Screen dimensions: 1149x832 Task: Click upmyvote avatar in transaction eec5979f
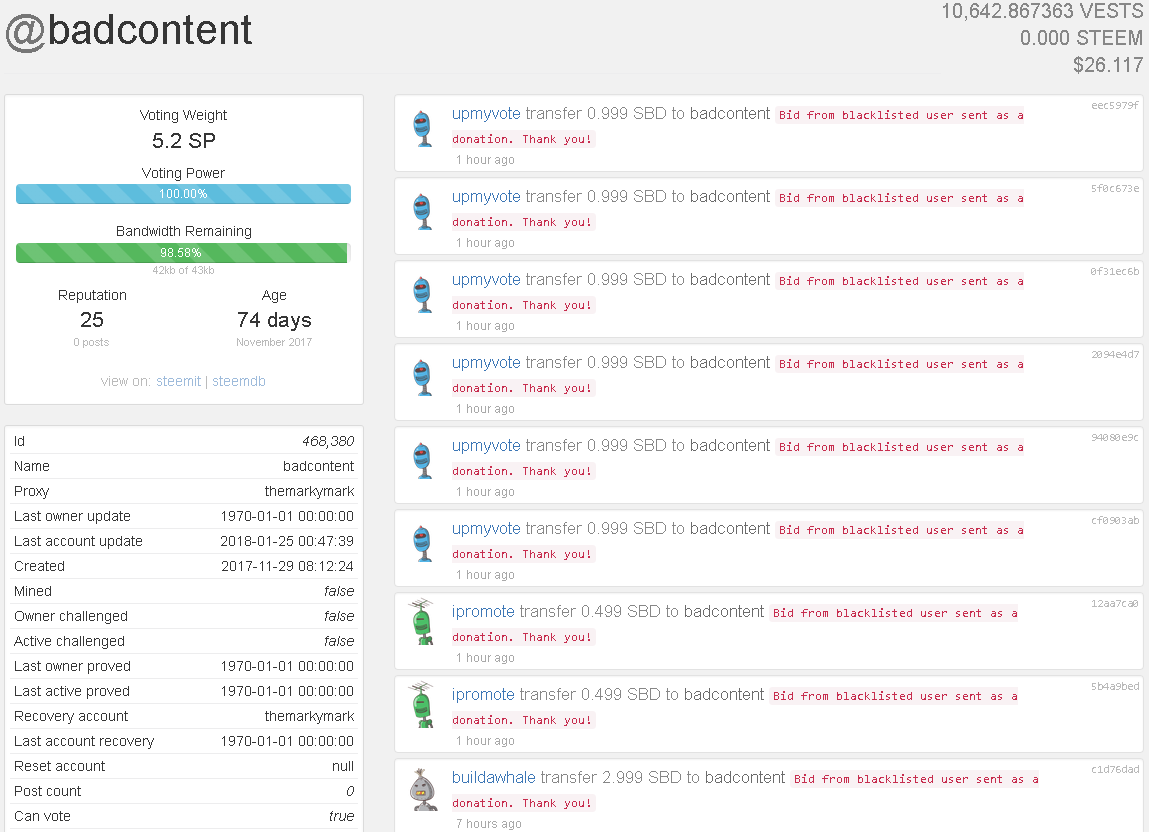422,129
